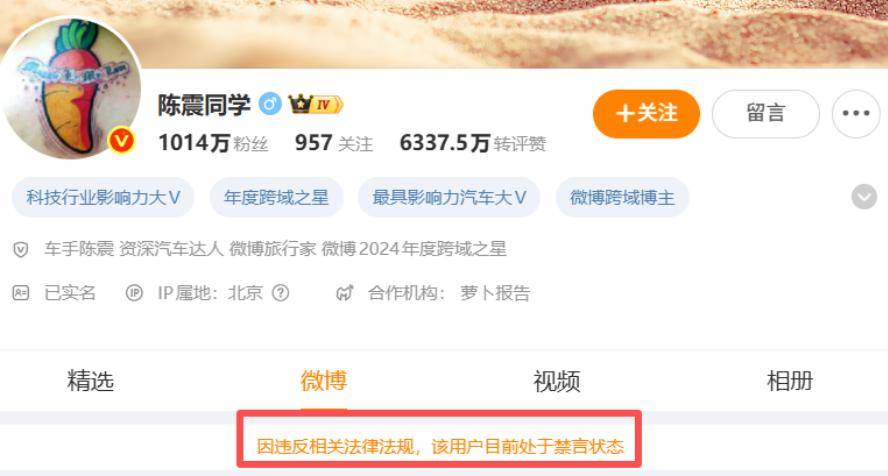Click the crown level IV membership badge
The width and height of the screenshot is (888, 476).
point(315,105)
